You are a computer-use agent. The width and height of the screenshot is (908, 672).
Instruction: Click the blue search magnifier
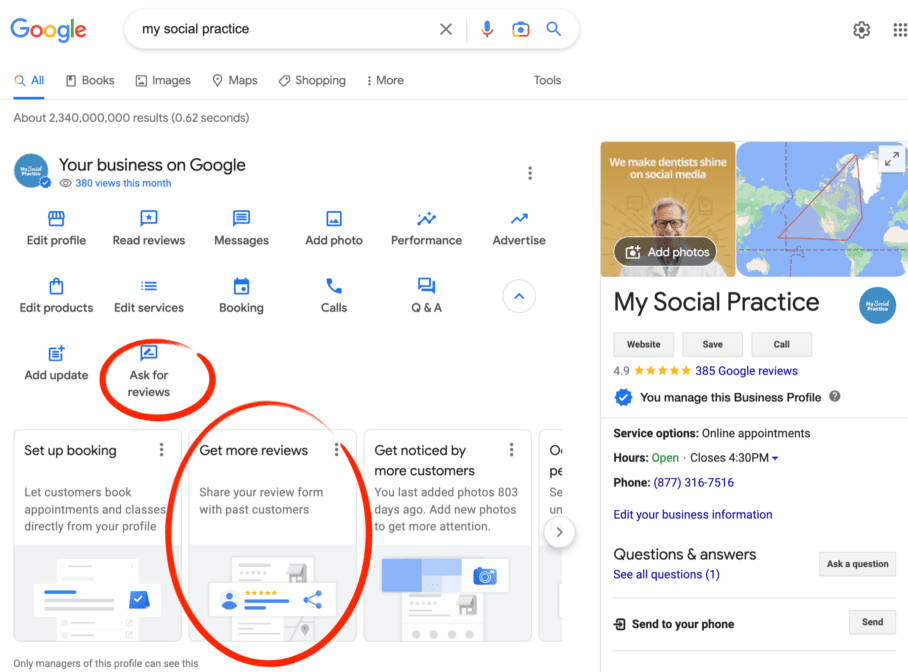(x=554, y=29)
